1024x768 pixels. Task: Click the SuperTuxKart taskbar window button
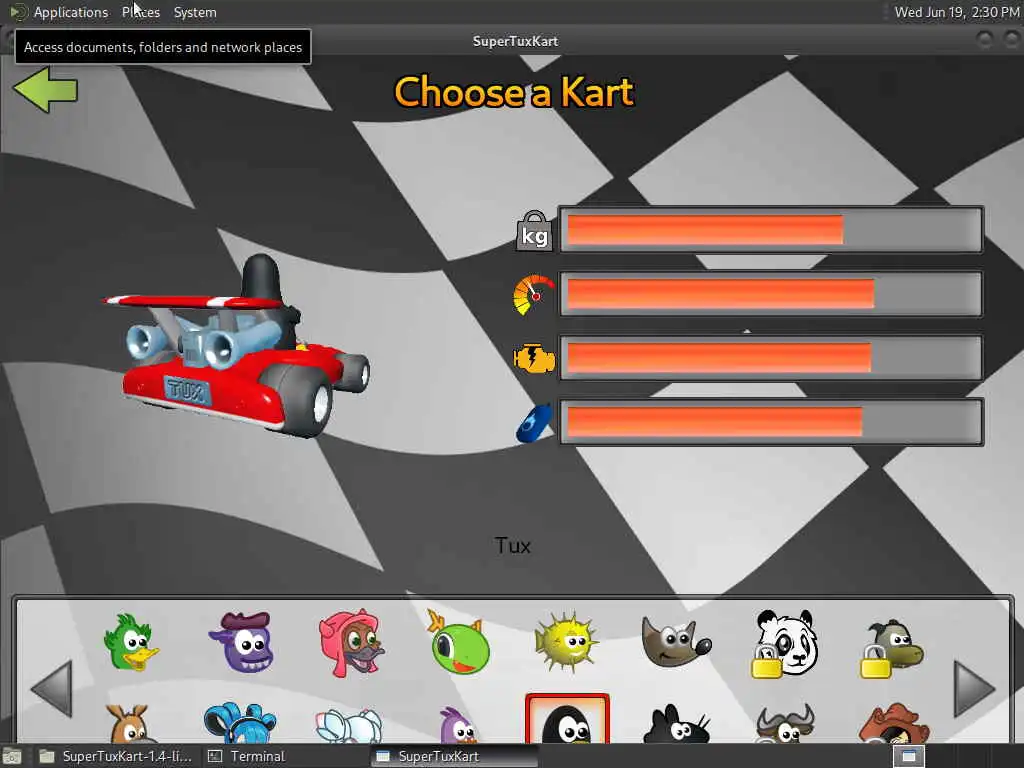point(454,756)
